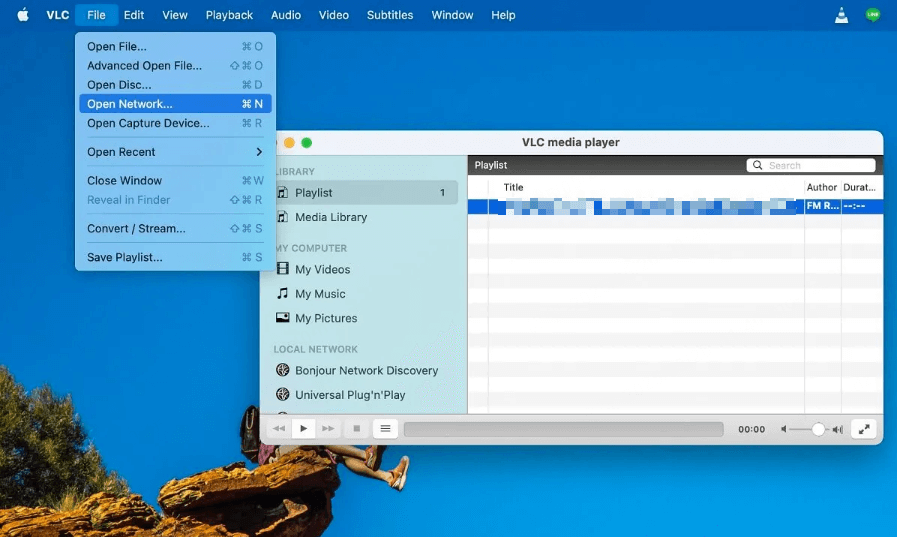The image size is (897, 537).
Task: Click the volume slider knob
Action: click(818, 429)
